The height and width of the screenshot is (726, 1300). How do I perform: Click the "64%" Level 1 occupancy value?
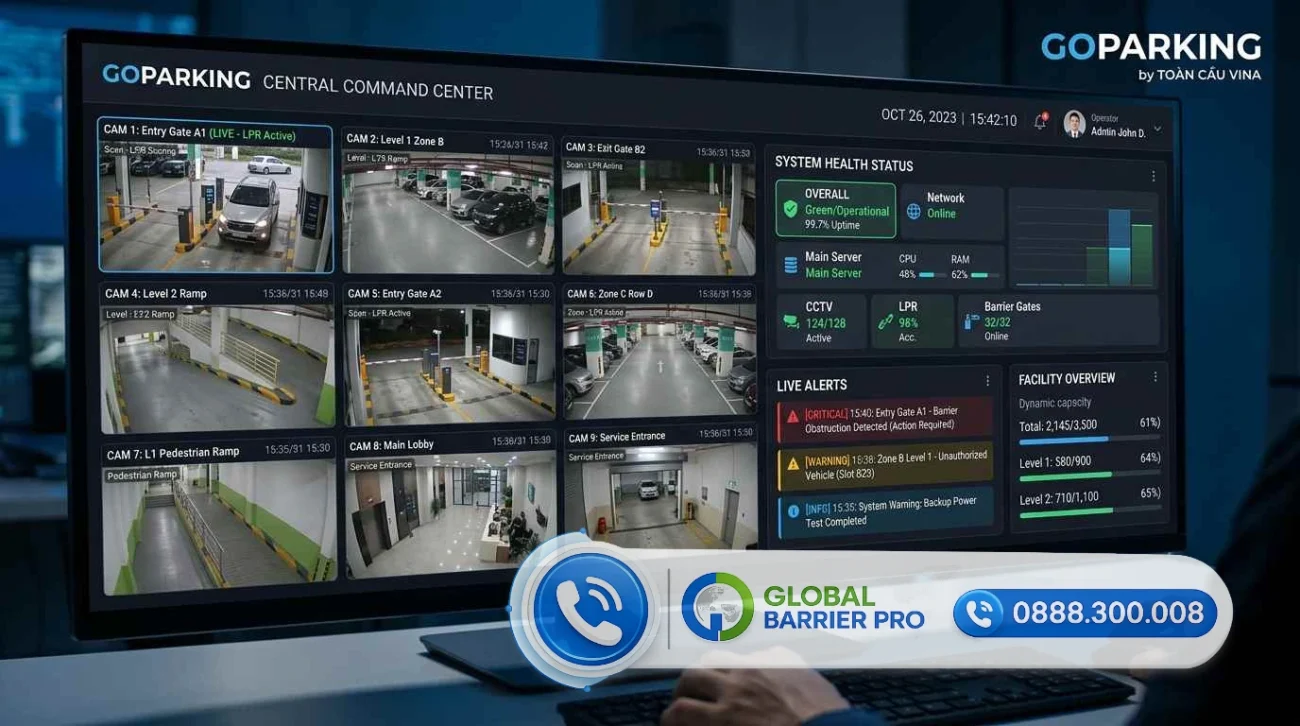pyautogui.click(x=1150, y=458)
